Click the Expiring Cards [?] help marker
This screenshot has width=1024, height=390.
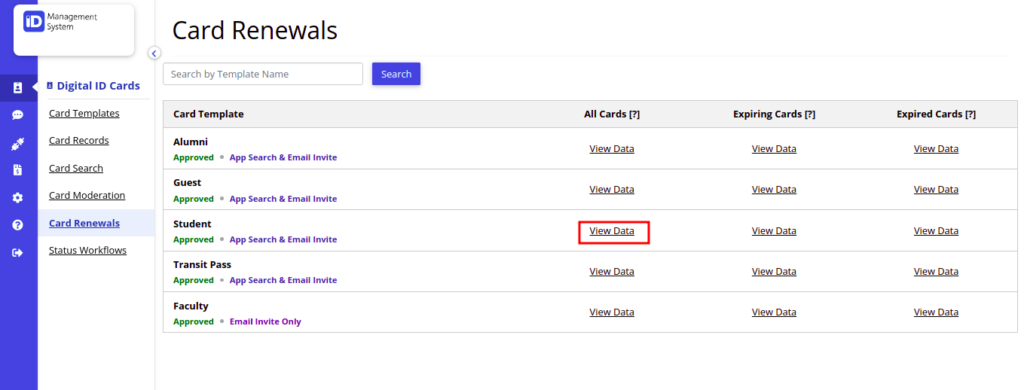(x=810, y=114)
